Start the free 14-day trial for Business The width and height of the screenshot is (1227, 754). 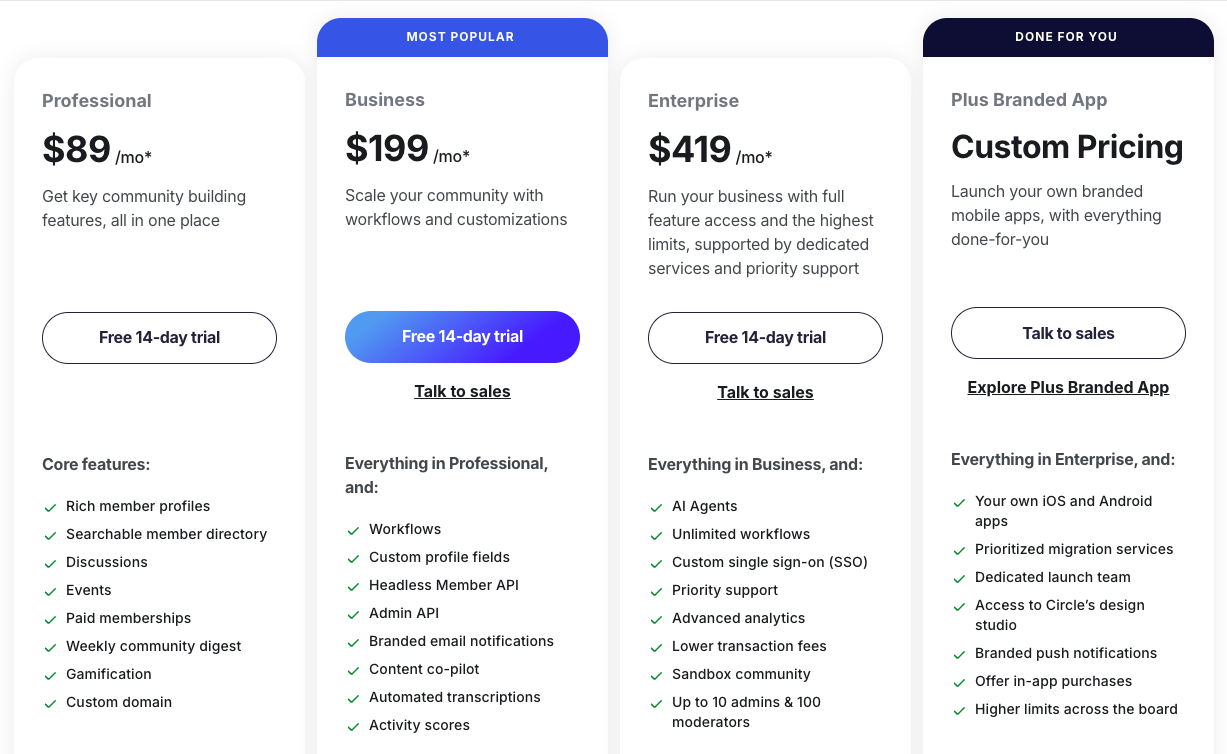pyautogui.click(x=462, y=337)
